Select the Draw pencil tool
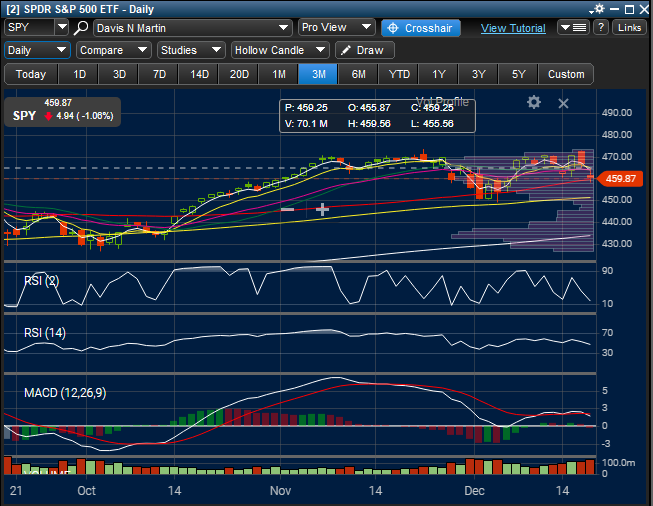Screen dimensions: 653x506 pos(364,50)
